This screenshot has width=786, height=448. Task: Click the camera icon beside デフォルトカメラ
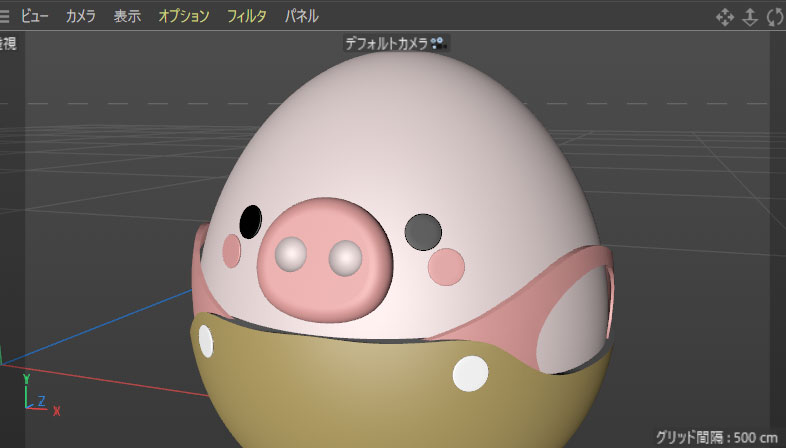point(439,43)
